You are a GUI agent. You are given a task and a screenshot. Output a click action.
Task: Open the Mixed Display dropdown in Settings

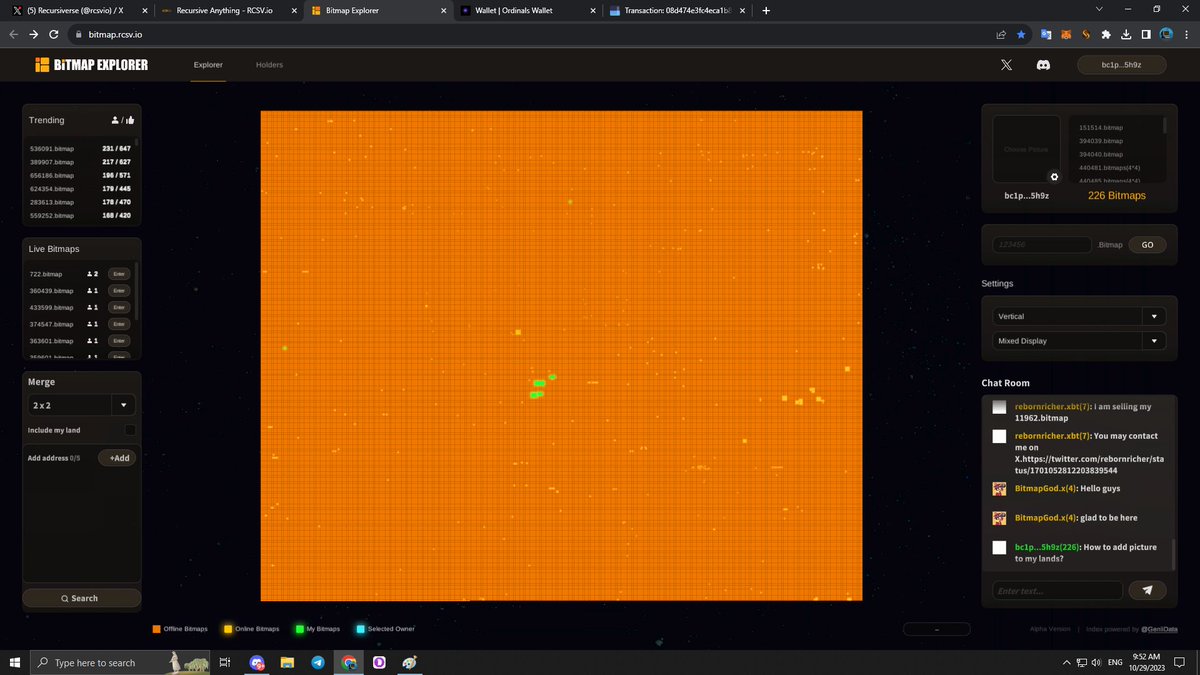click(1152, 340)
